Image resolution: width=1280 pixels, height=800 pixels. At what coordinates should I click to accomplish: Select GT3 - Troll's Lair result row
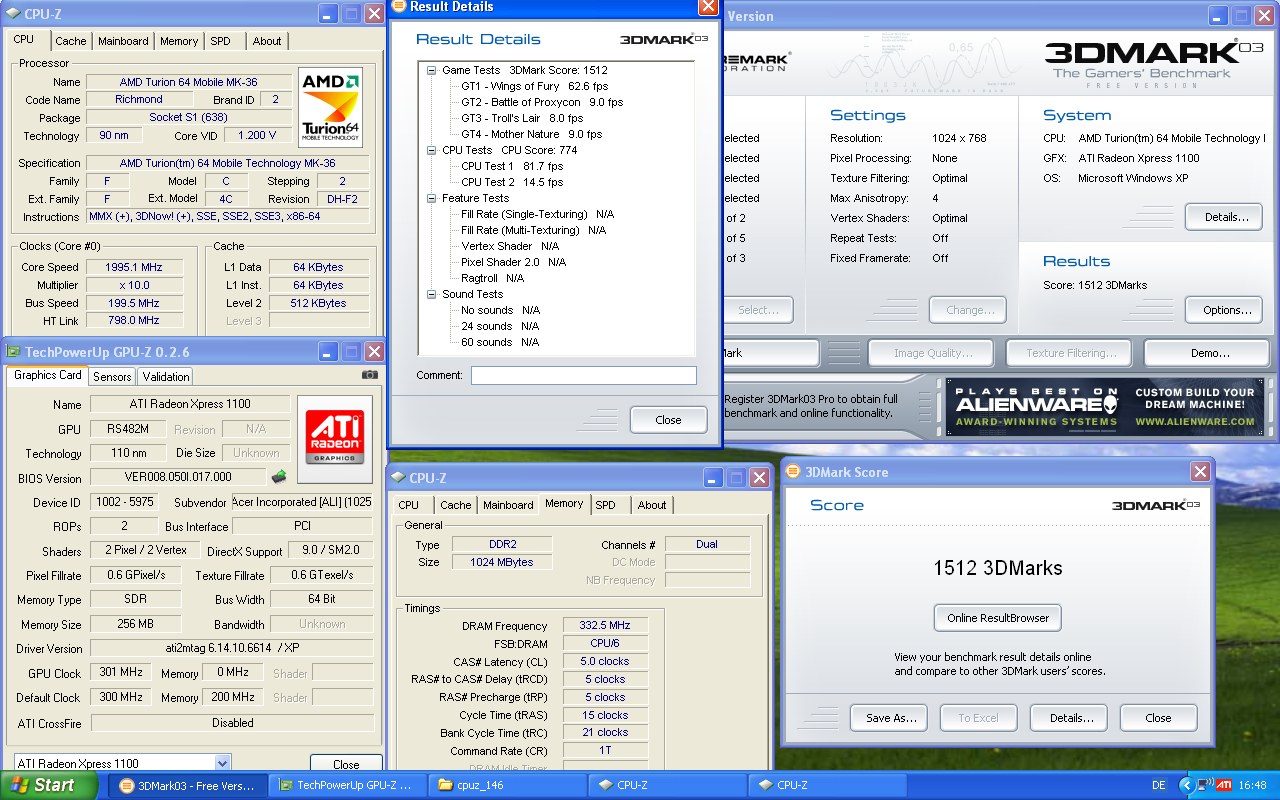pos(522,118)
